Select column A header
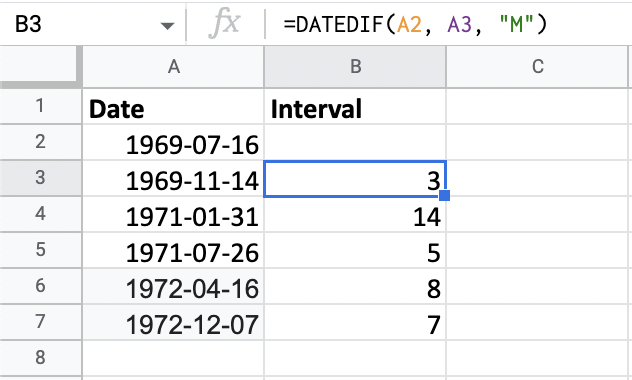 pos(173,67)
